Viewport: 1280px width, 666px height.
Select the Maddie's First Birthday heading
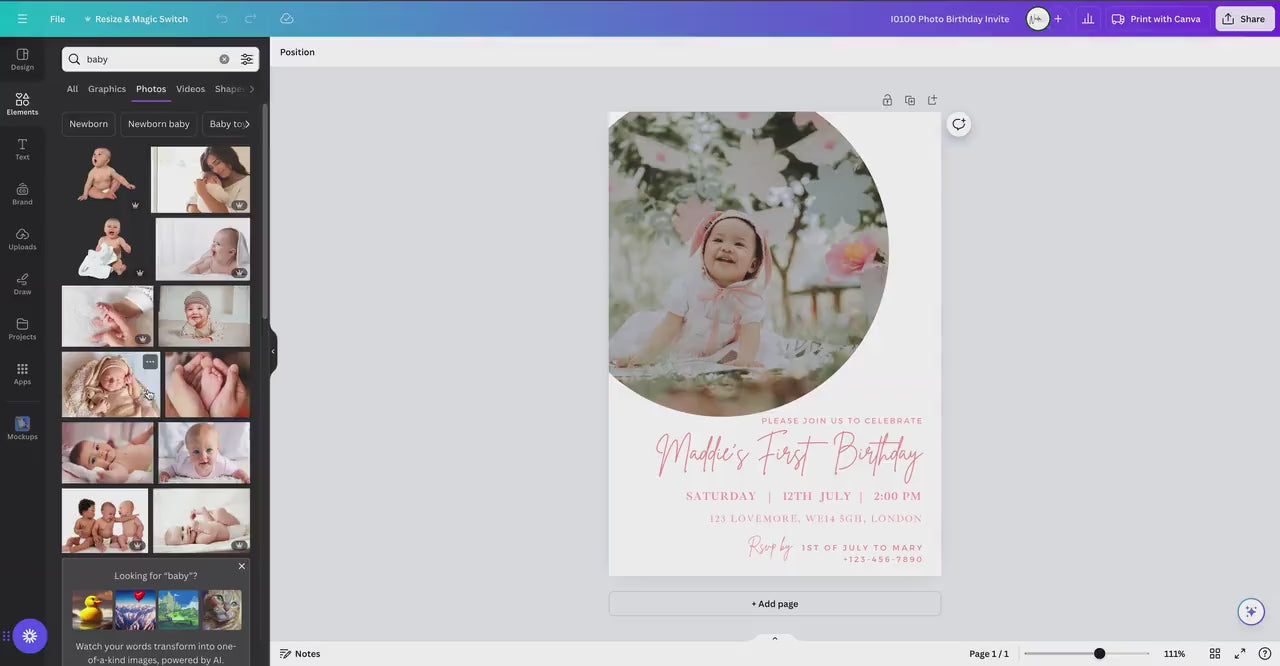coord(789,456)
